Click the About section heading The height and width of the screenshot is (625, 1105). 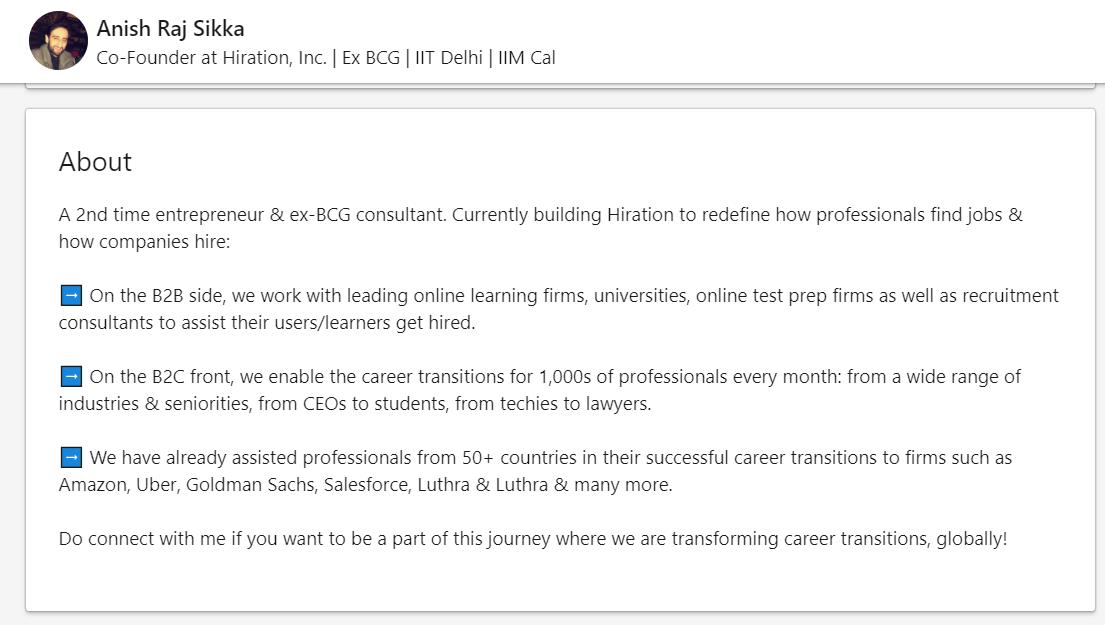click(95, 162)
